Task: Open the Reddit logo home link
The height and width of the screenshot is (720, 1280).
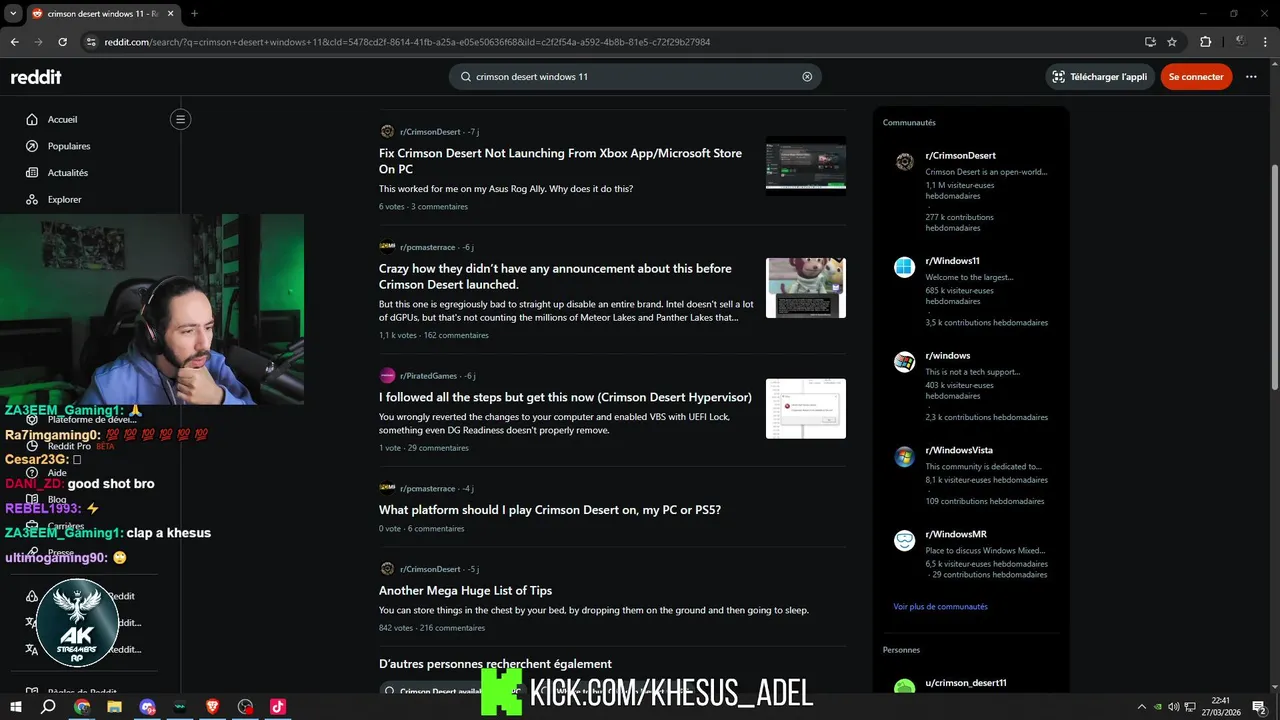Action: pyautogui.click(x=36, y=77)
